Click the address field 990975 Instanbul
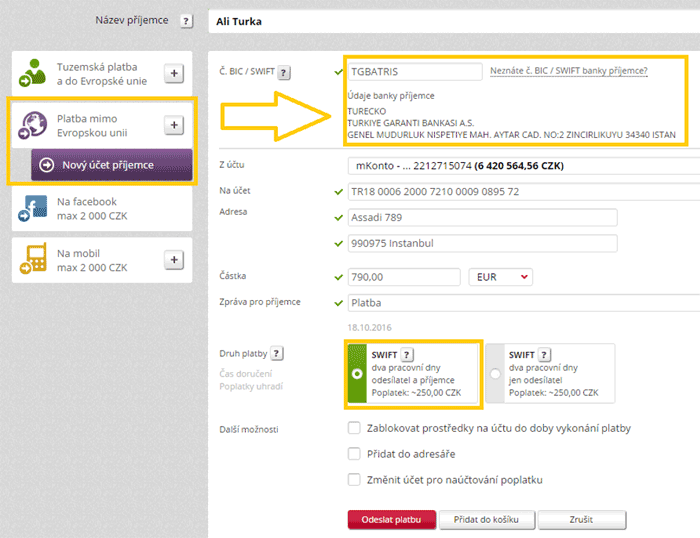Screen dimensions: 700x538 [483, 243]
